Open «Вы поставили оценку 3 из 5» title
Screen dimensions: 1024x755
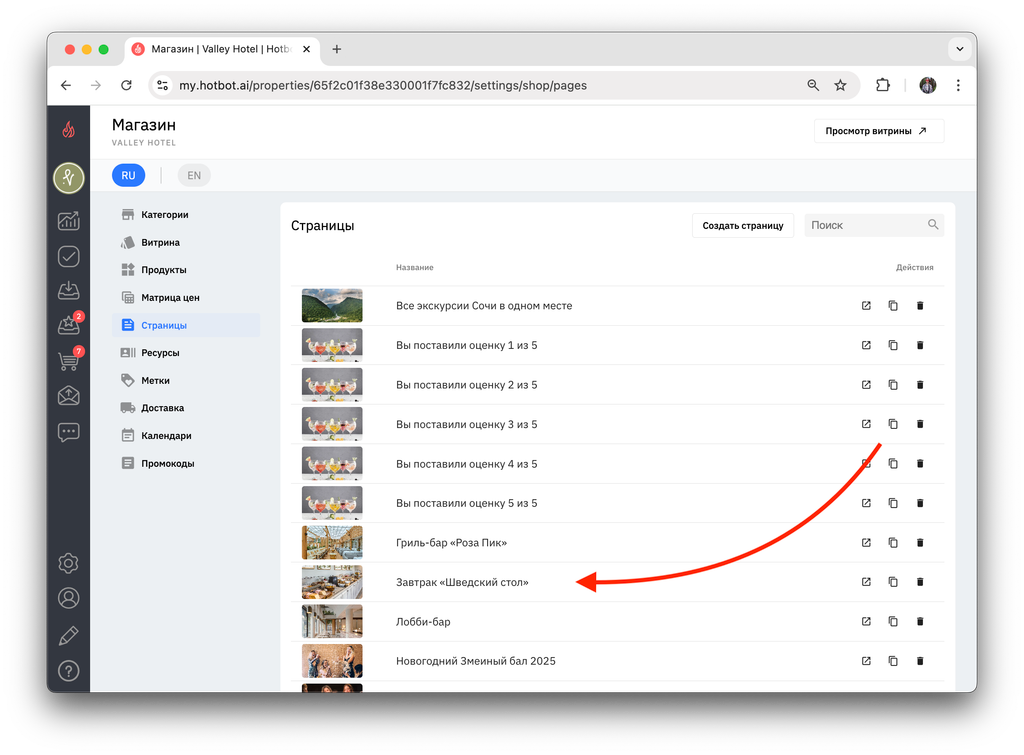(466, 424)
